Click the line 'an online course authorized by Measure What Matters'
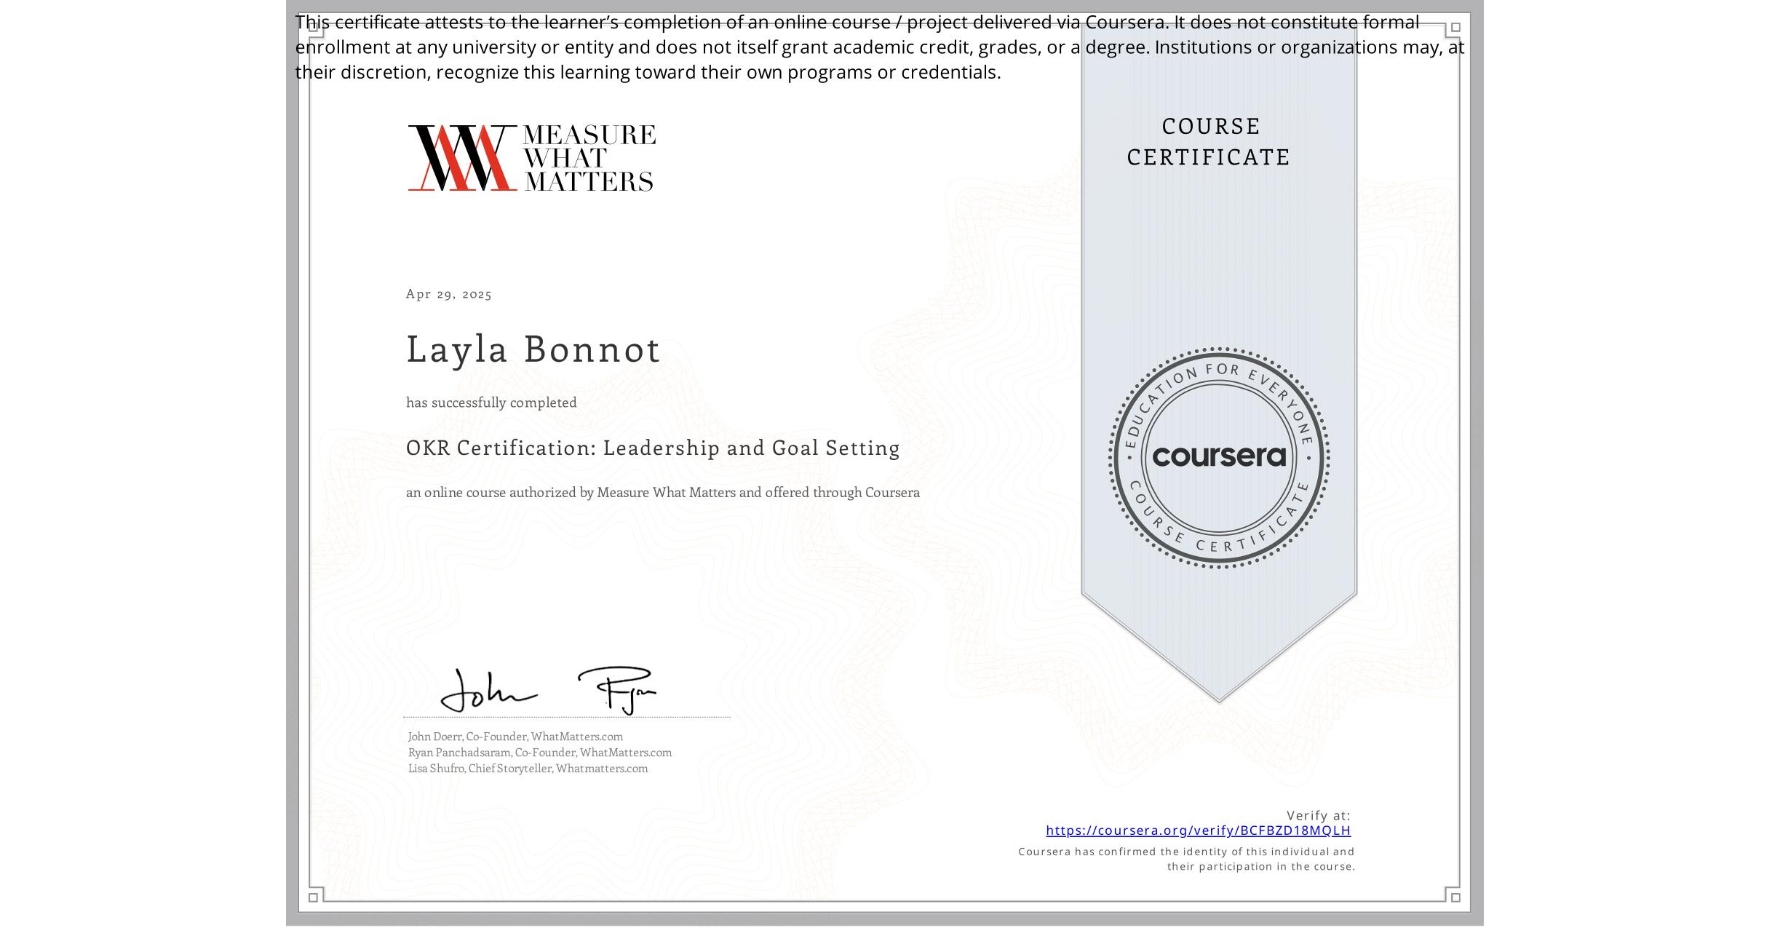Image resolution: width=1772 pixels, height=928 pixels. [x=663, y=492]
